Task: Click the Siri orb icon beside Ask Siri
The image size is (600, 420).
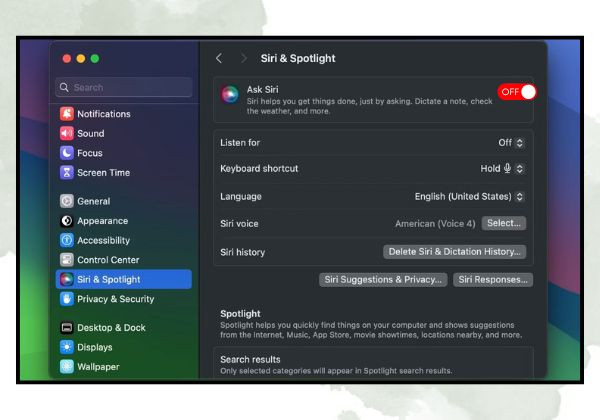Action: click(230, 94)
